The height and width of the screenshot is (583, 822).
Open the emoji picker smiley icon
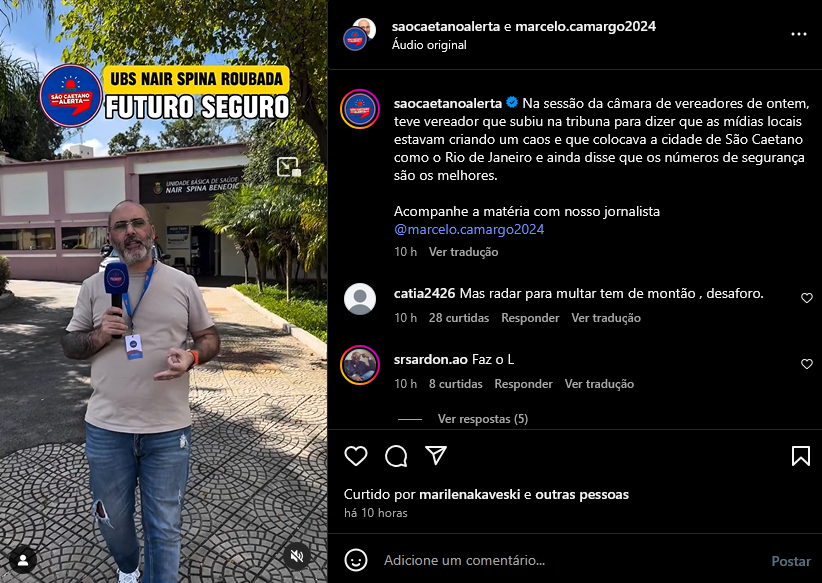tap(355, 560)
